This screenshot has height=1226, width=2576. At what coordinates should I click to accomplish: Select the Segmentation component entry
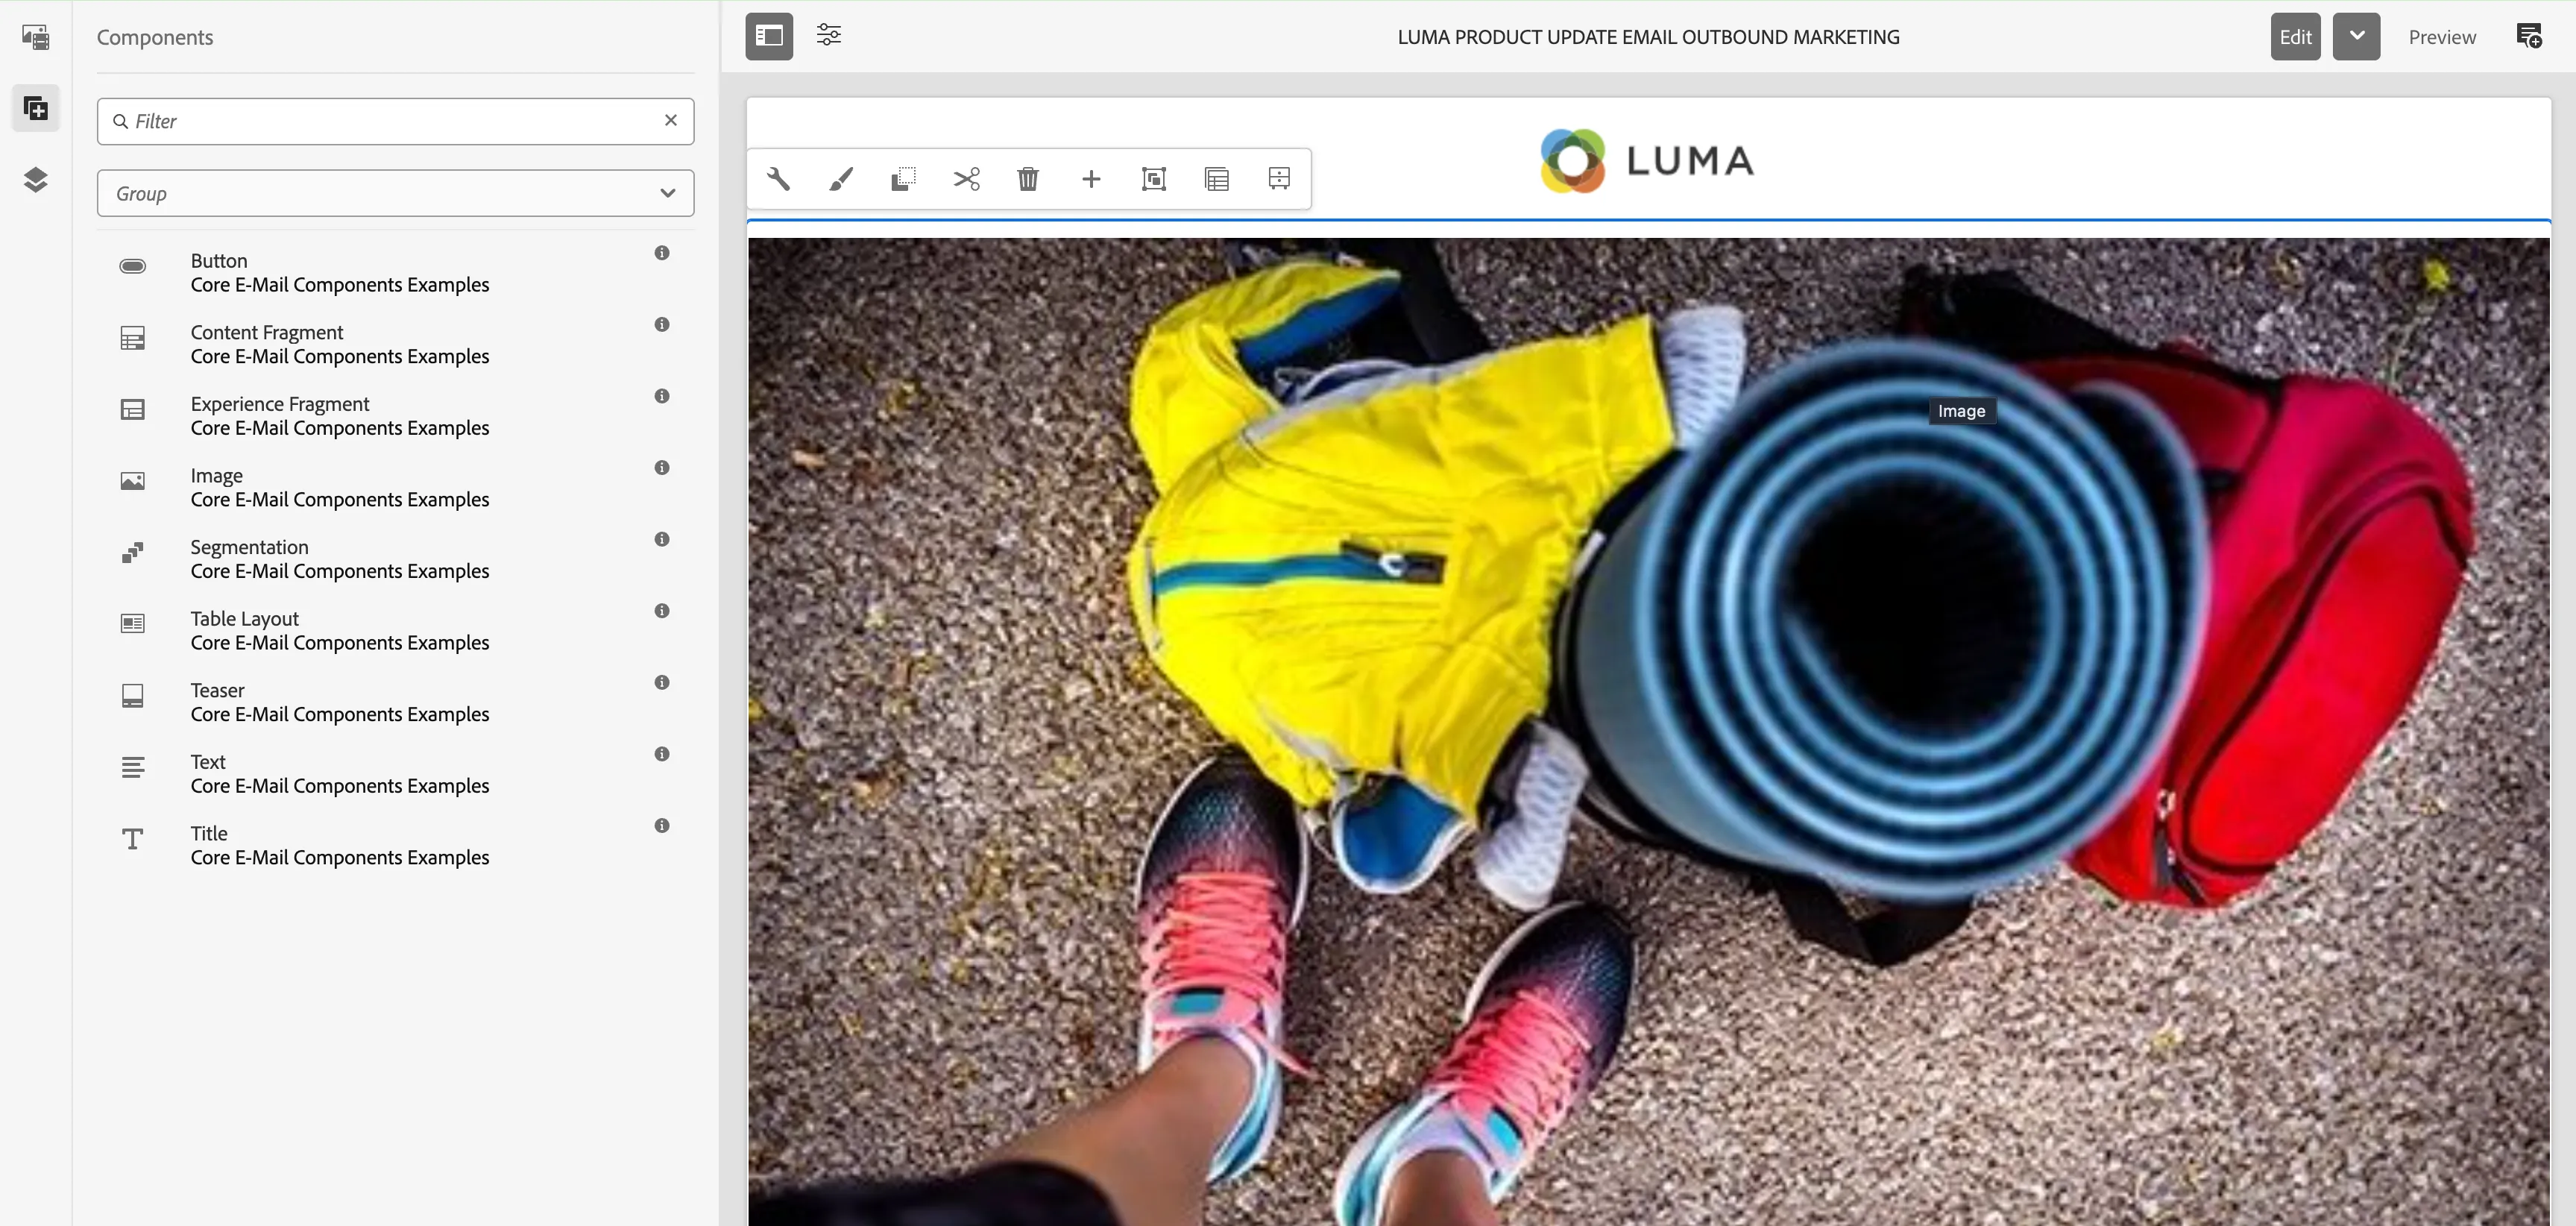coord(395,559)
